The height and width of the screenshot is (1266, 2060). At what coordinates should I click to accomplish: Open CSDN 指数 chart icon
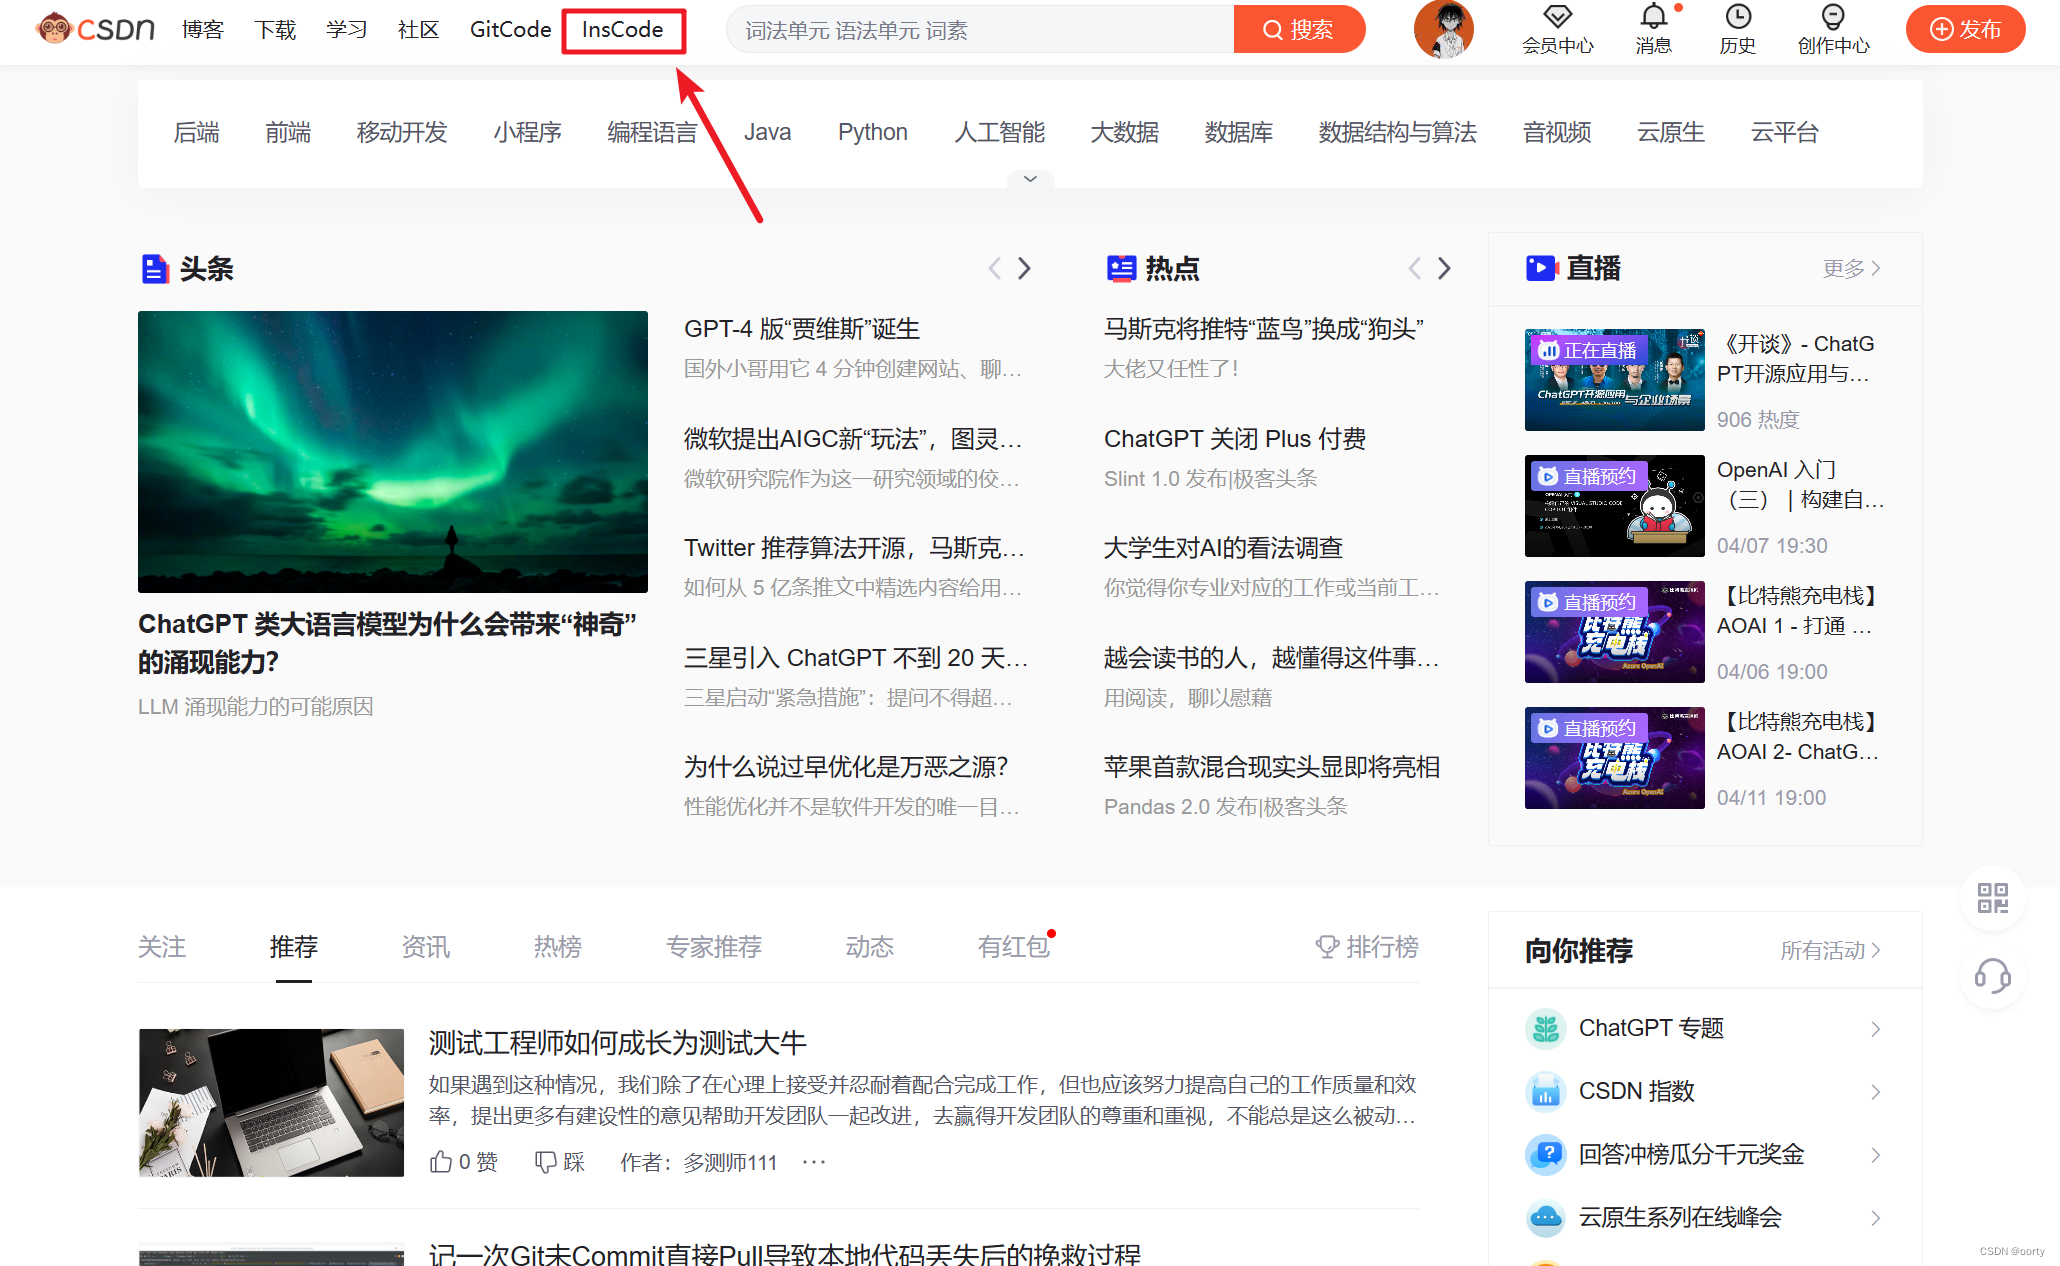pyautogui.click(x=1546, y=1092)
